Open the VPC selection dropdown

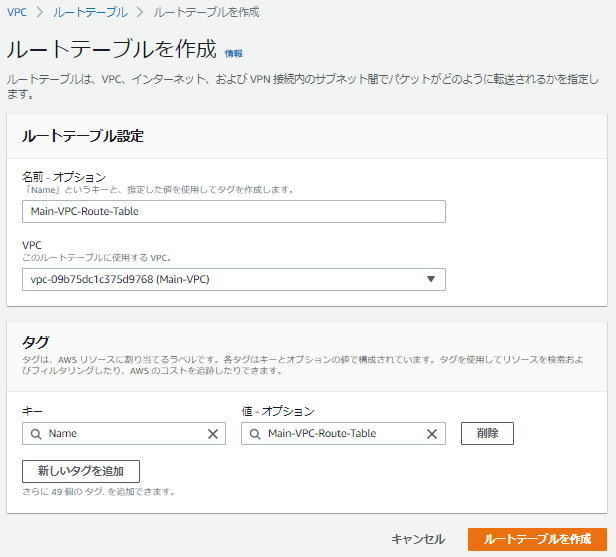click(x=233, y=279)
